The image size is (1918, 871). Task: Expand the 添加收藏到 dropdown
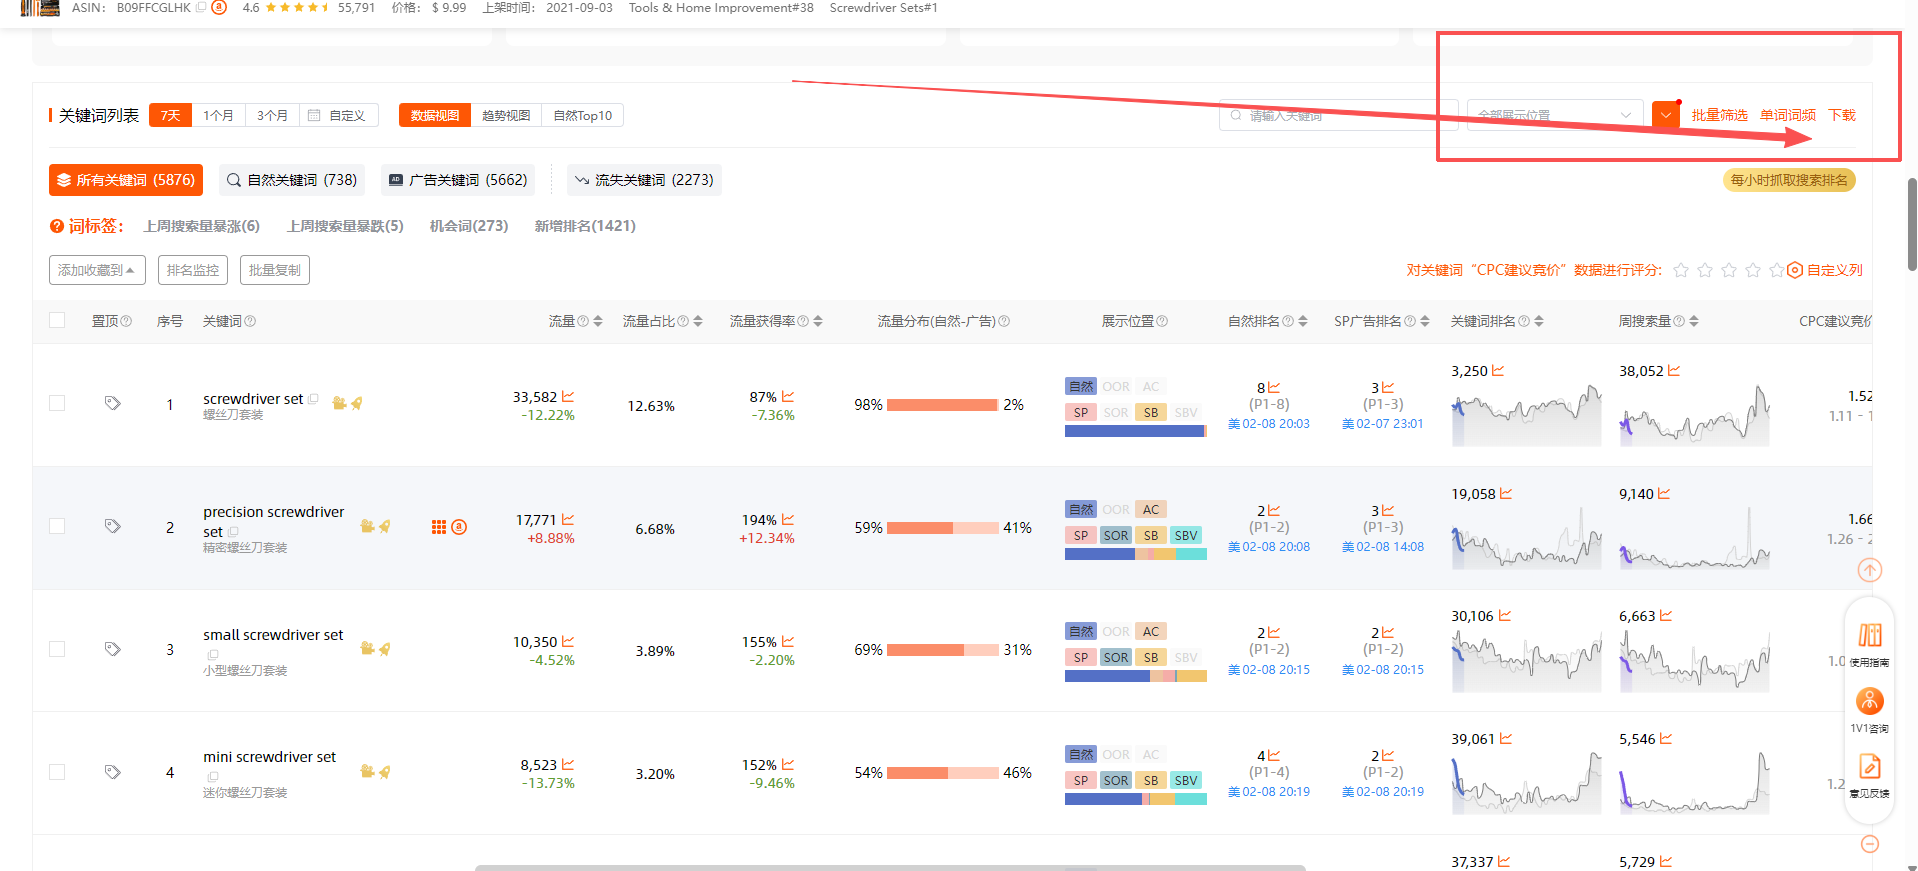click(97, 270)
